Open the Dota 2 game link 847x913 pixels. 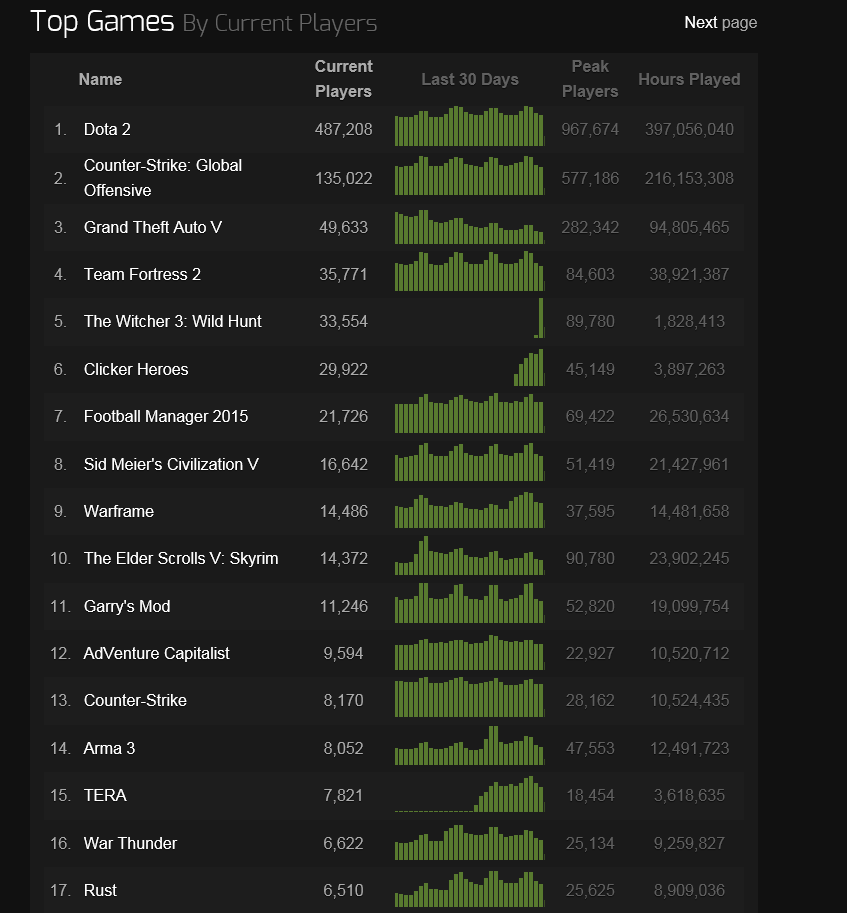107,129
